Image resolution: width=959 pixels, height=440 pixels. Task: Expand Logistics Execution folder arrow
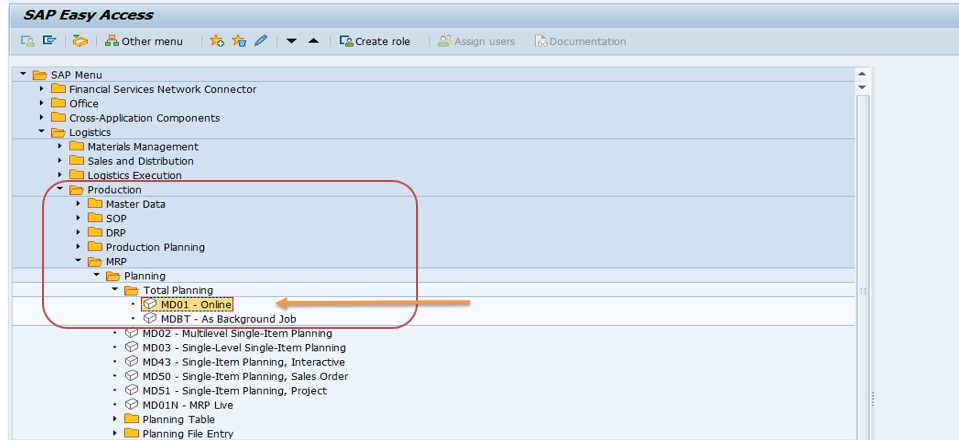pyautogui.click(x=60, y=175)
